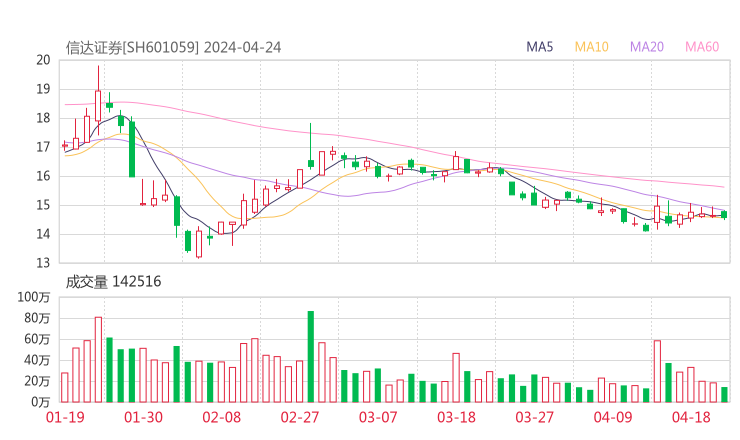Click the 20 price axis label

click(43, 60)
